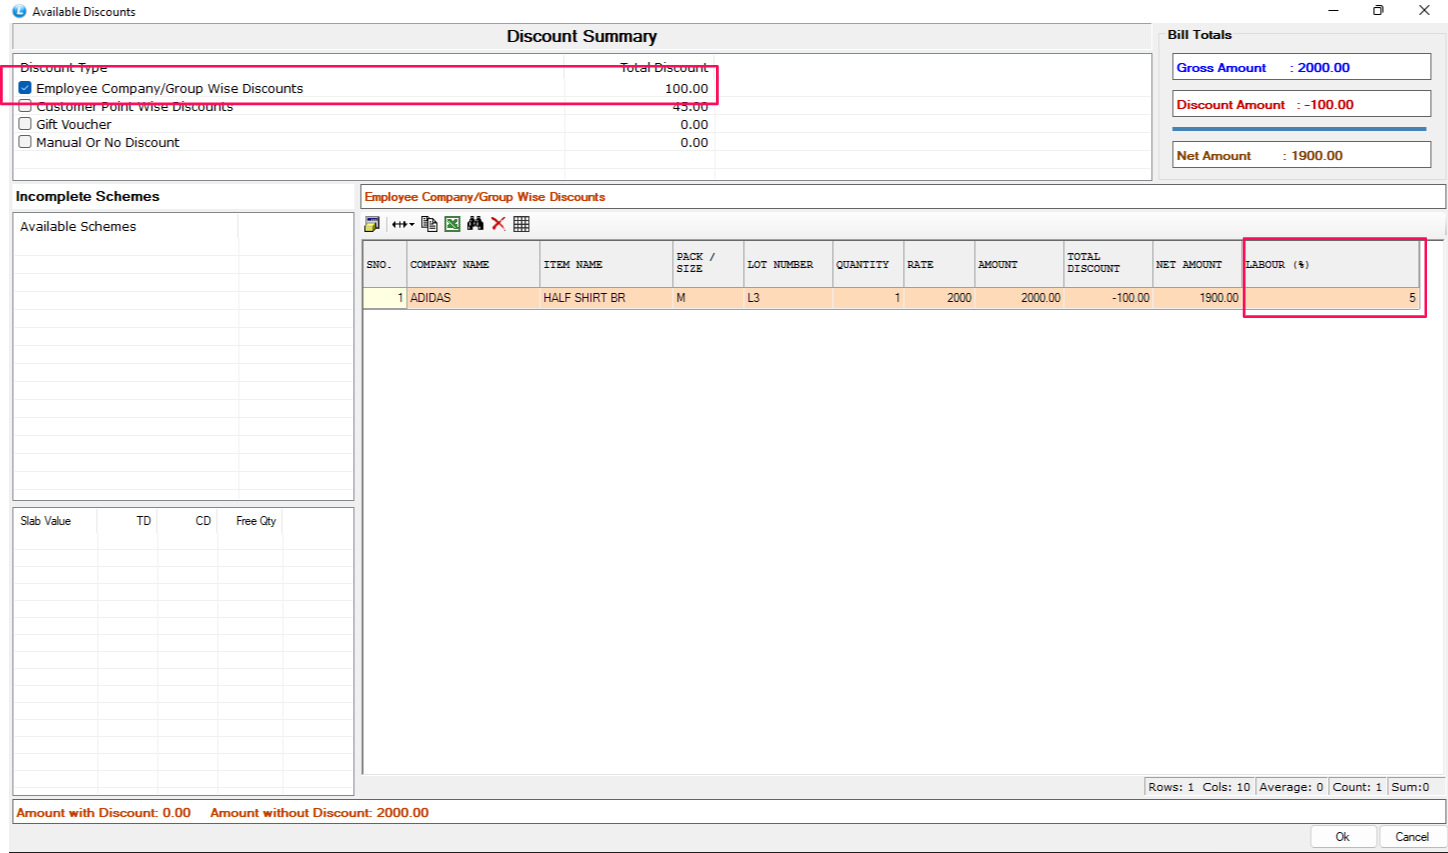The image size is (1448, 853).
Task: Tick the Manual Or No Discount checkbox
Action: [x=25, y=142]
